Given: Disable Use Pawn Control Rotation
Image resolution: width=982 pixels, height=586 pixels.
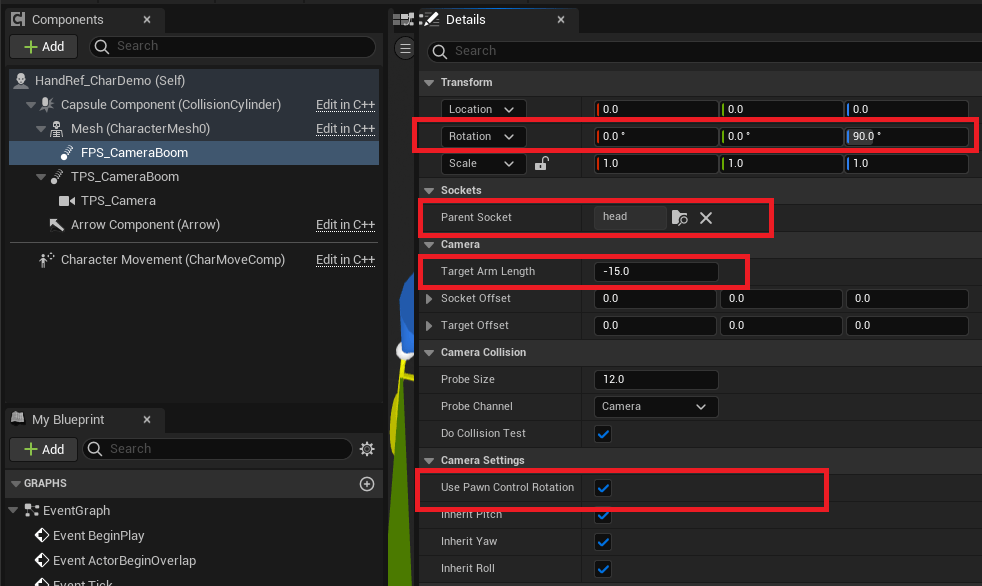Looking at the screenshot, I should tap(603, 488).
